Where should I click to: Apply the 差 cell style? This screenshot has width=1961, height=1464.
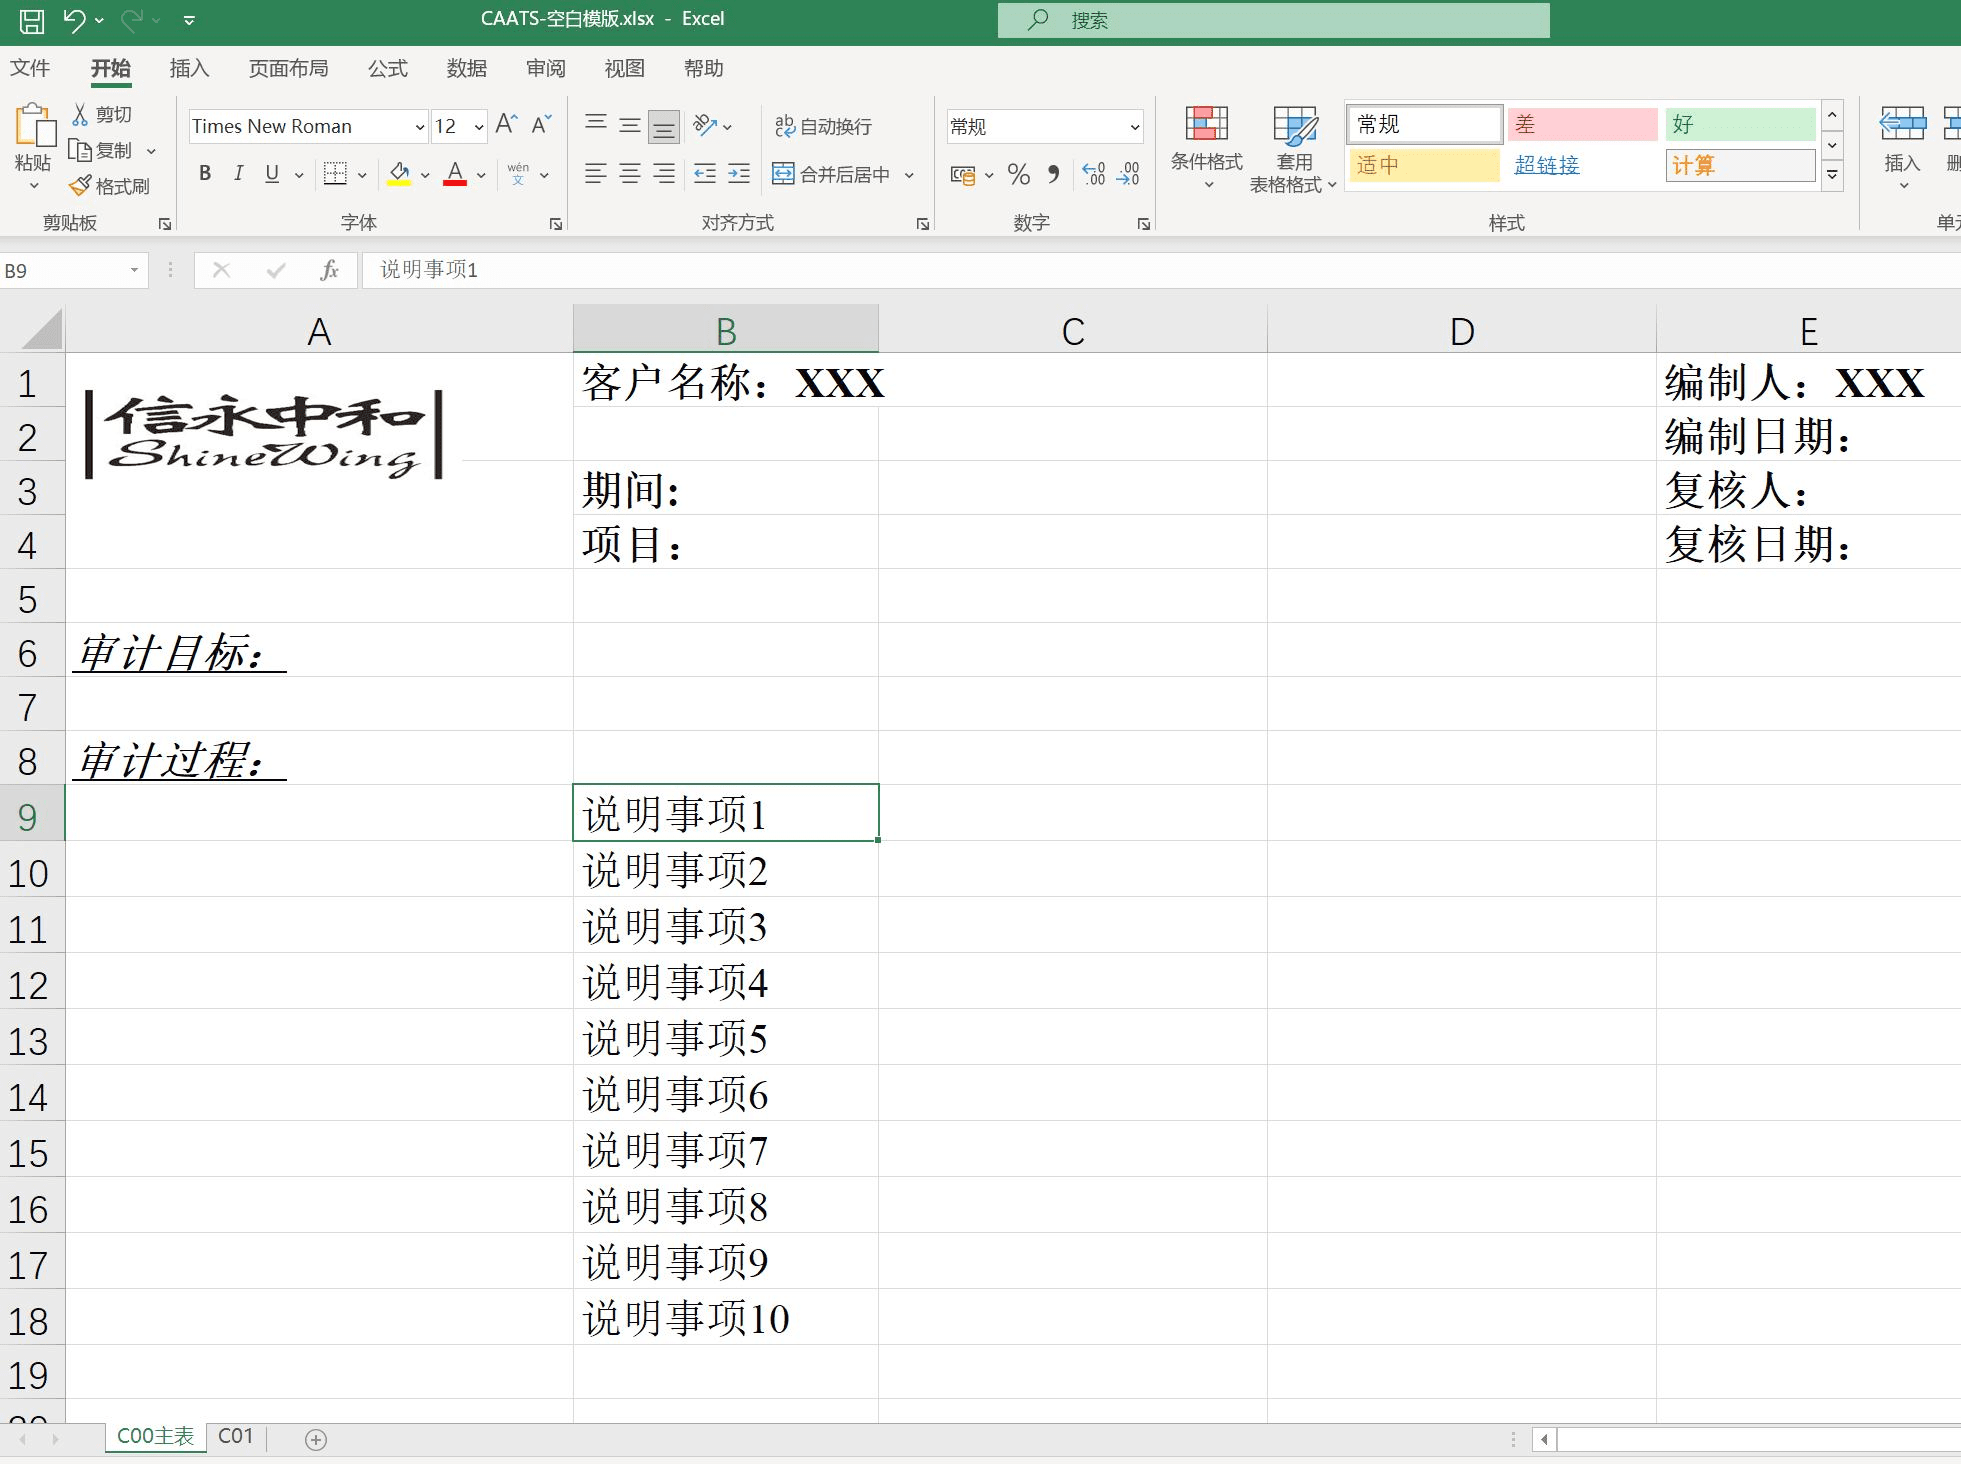pyautogui.click(x=1582, y=124)
